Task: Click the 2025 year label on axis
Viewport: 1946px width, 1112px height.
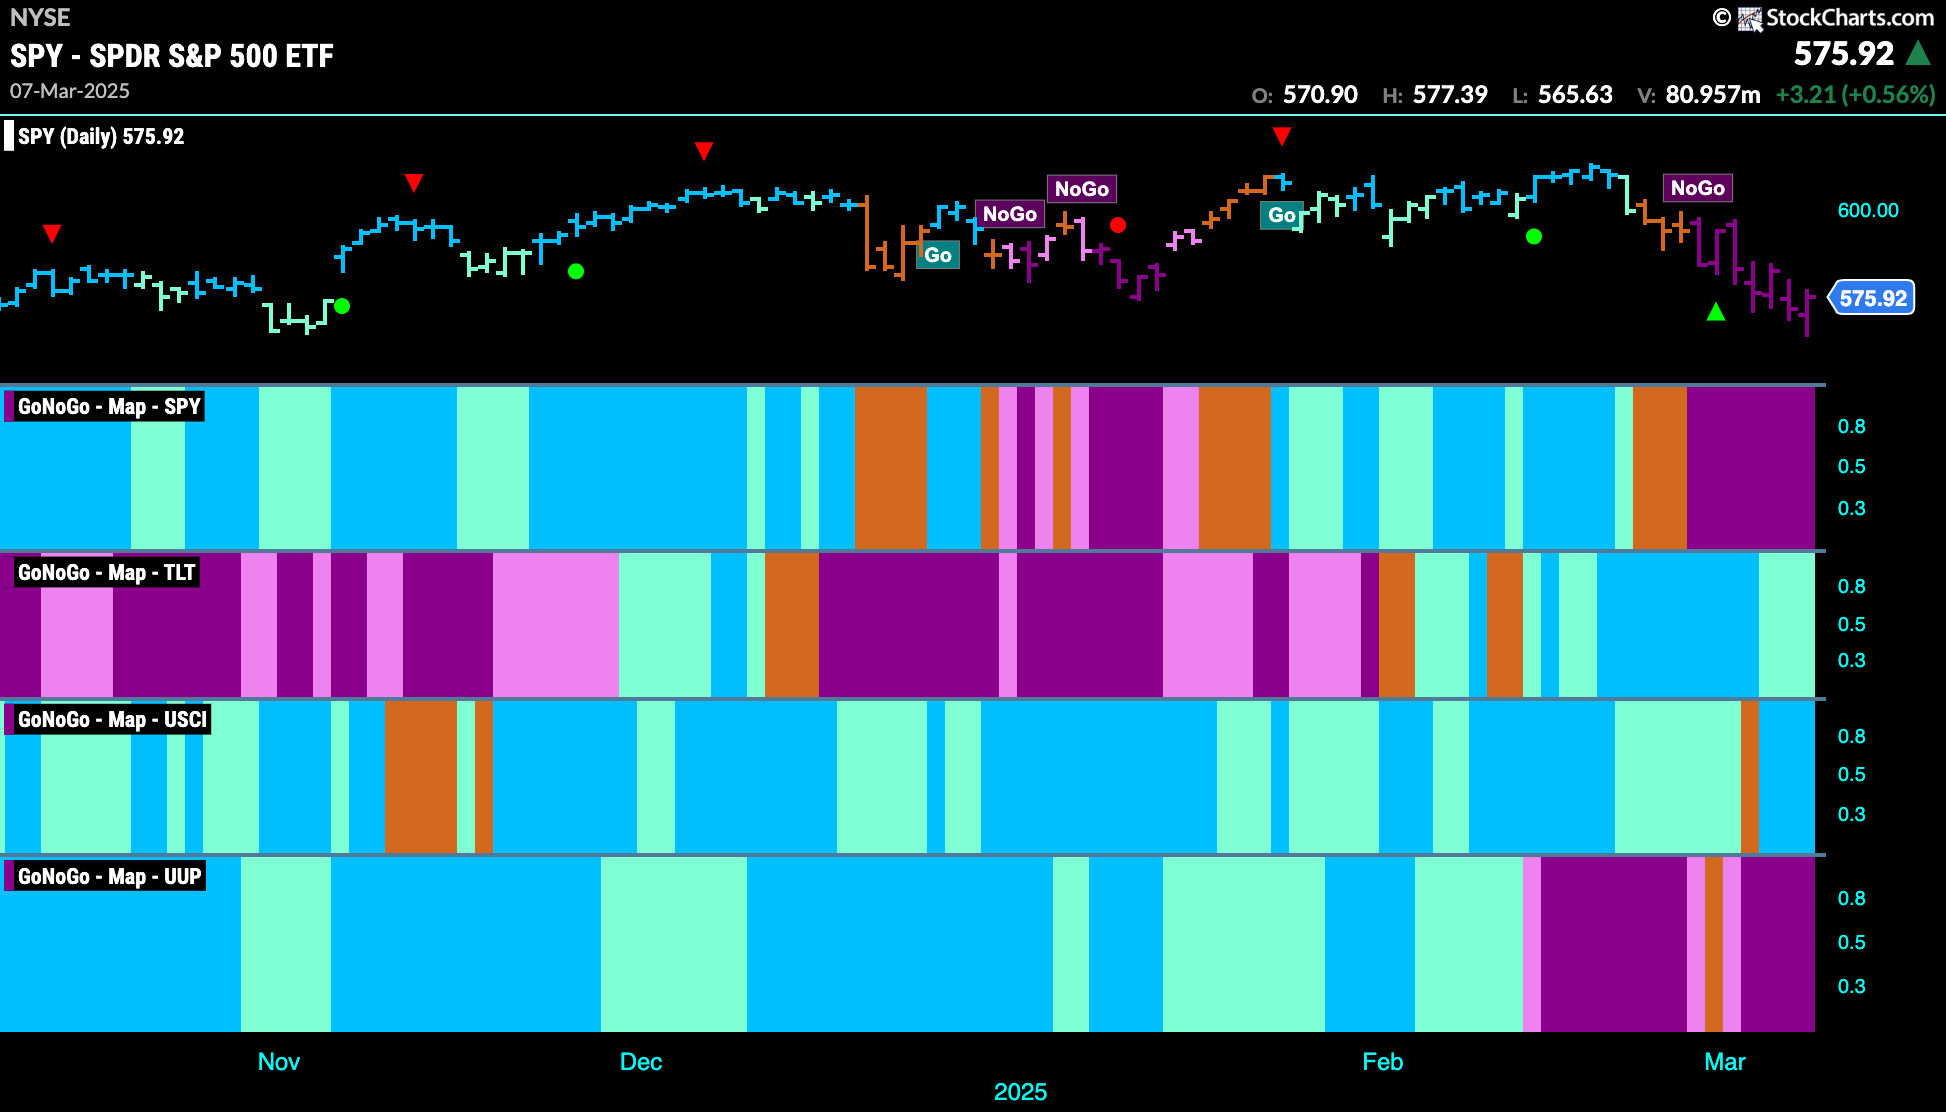Action: (x=1020, y=1092)
